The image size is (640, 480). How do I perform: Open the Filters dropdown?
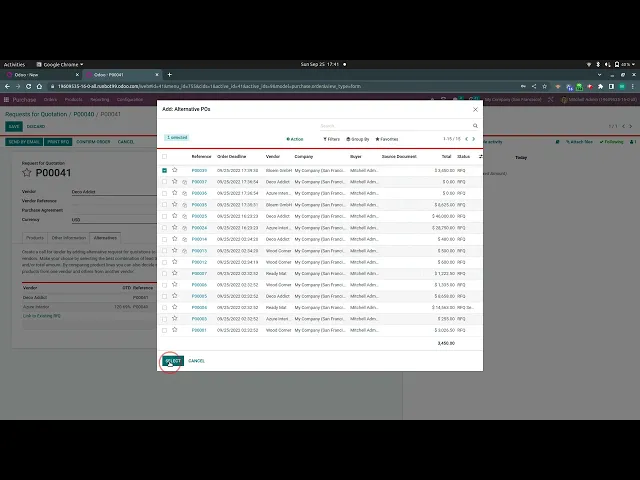coord(331,139)
